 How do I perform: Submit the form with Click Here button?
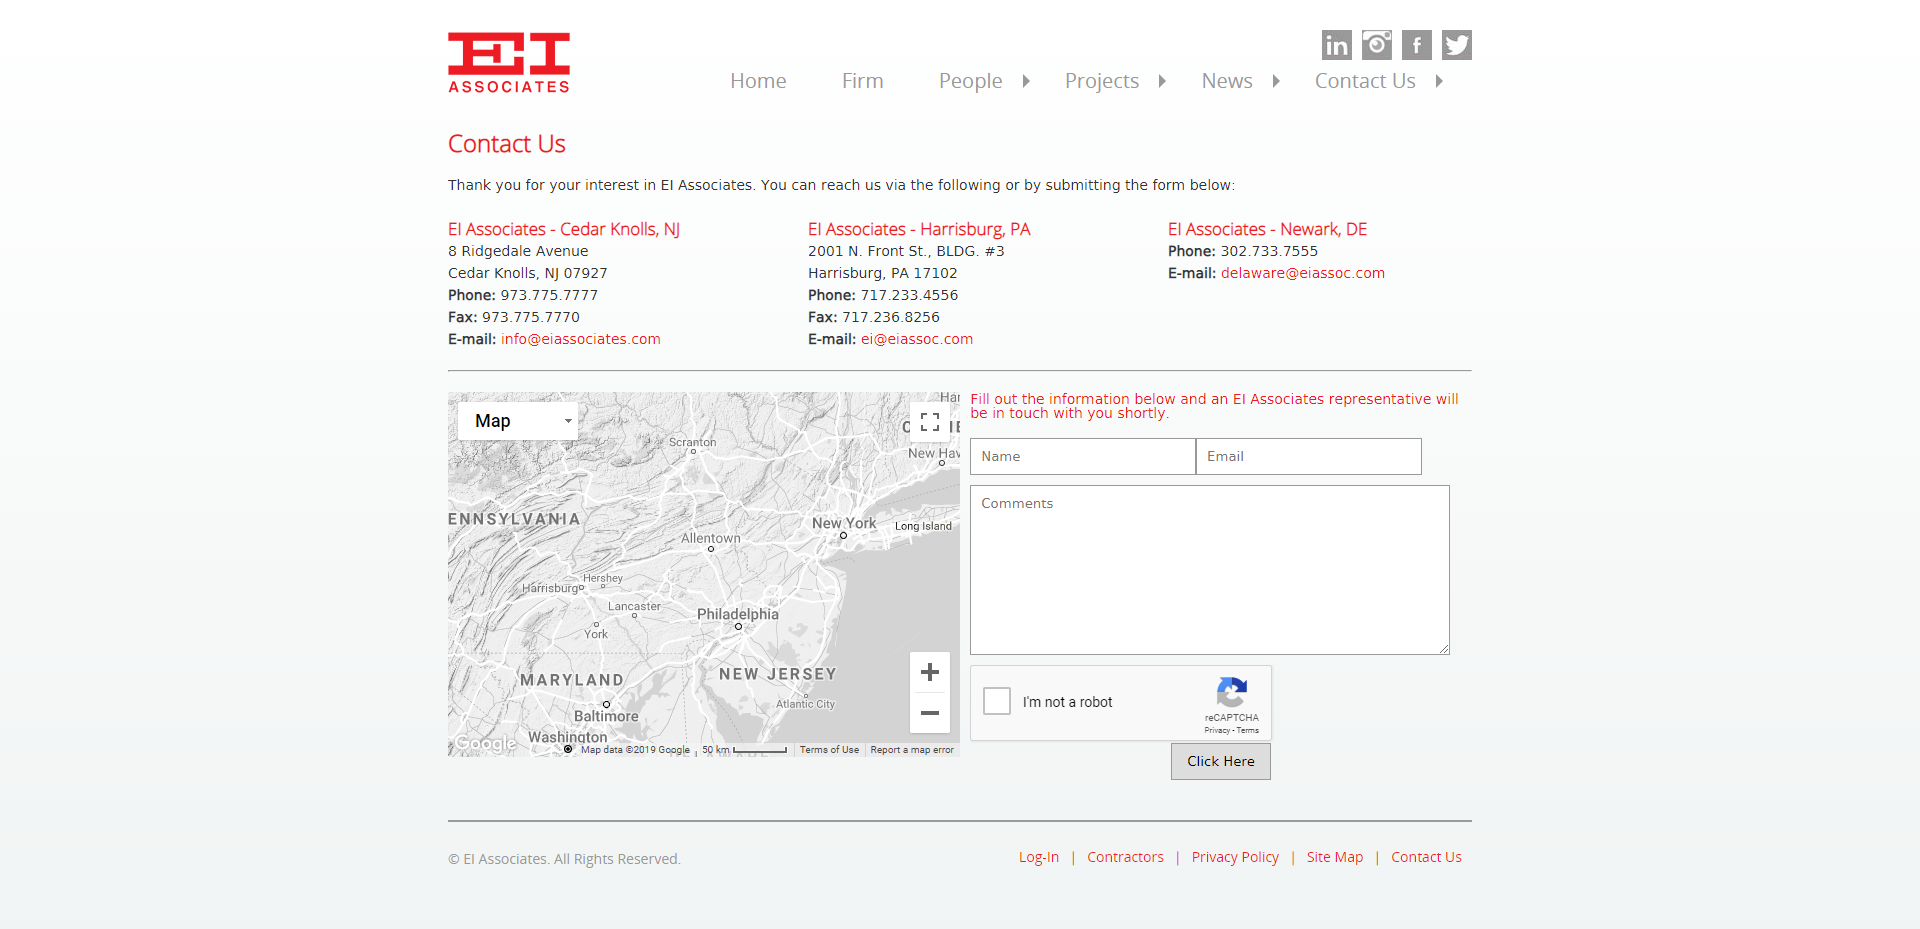(1221, 761)
